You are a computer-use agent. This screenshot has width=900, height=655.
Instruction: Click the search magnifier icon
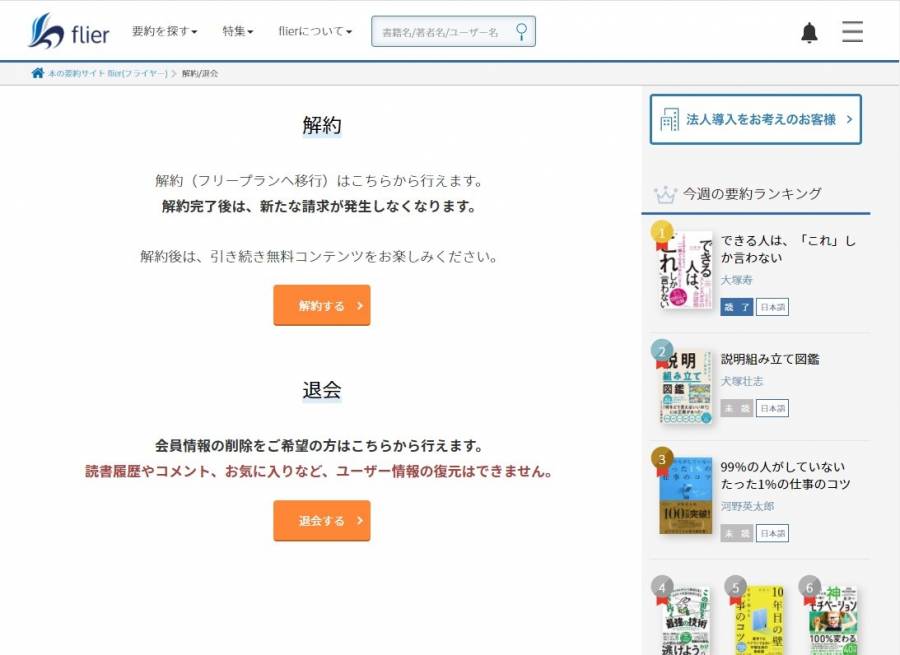pos(521,31)
